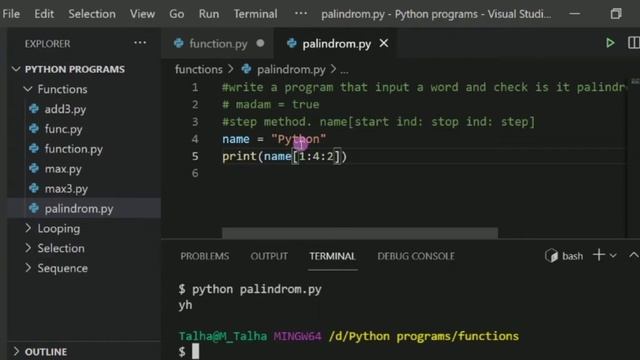Open func.py in the explorer
640x360 pixels.
click(x=63, y=129)
